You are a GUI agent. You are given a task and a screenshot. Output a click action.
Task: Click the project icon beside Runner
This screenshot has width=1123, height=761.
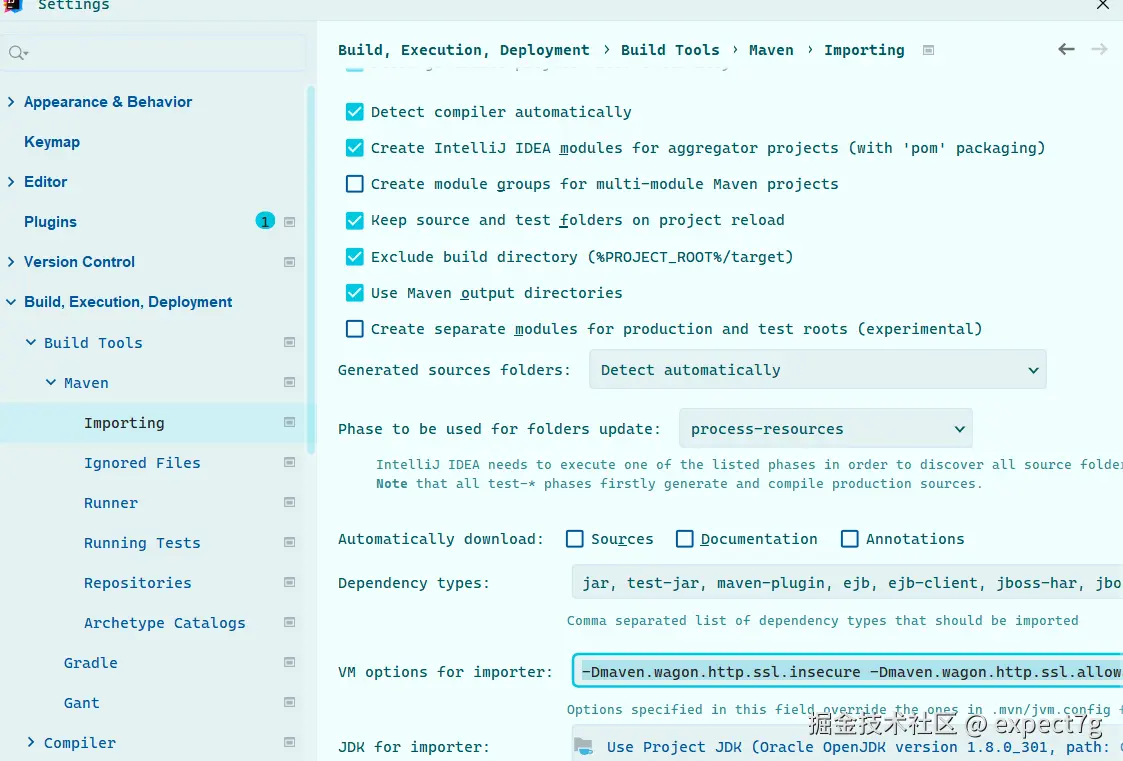[x=289, y=503]
